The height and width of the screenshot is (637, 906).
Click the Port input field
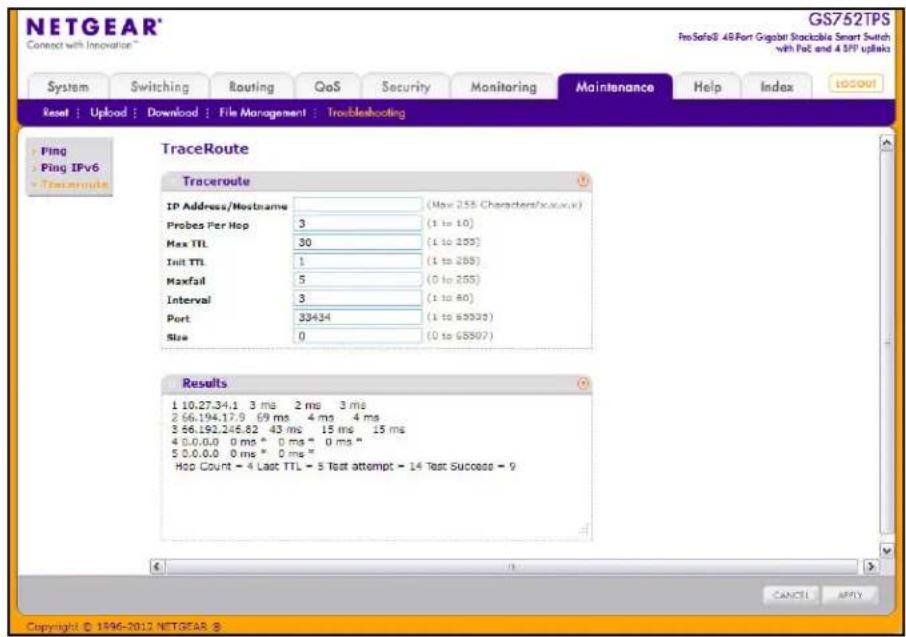pos(358,317)
